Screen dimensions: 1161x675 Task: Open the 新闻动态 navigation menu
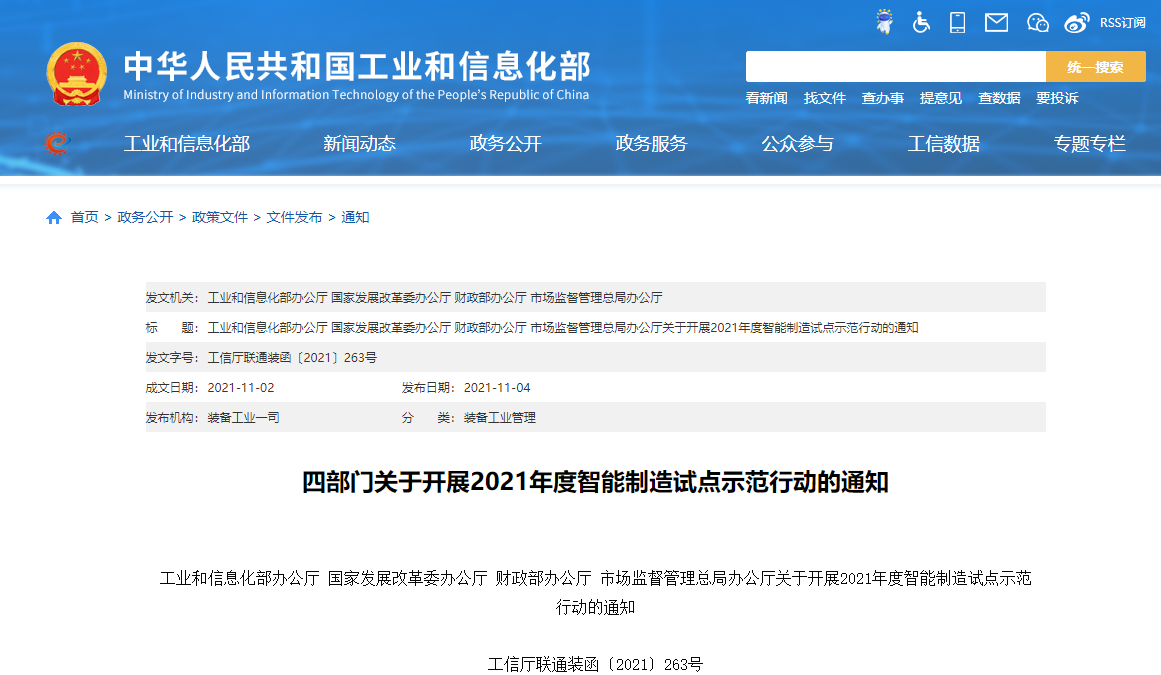tap(359, 144)
